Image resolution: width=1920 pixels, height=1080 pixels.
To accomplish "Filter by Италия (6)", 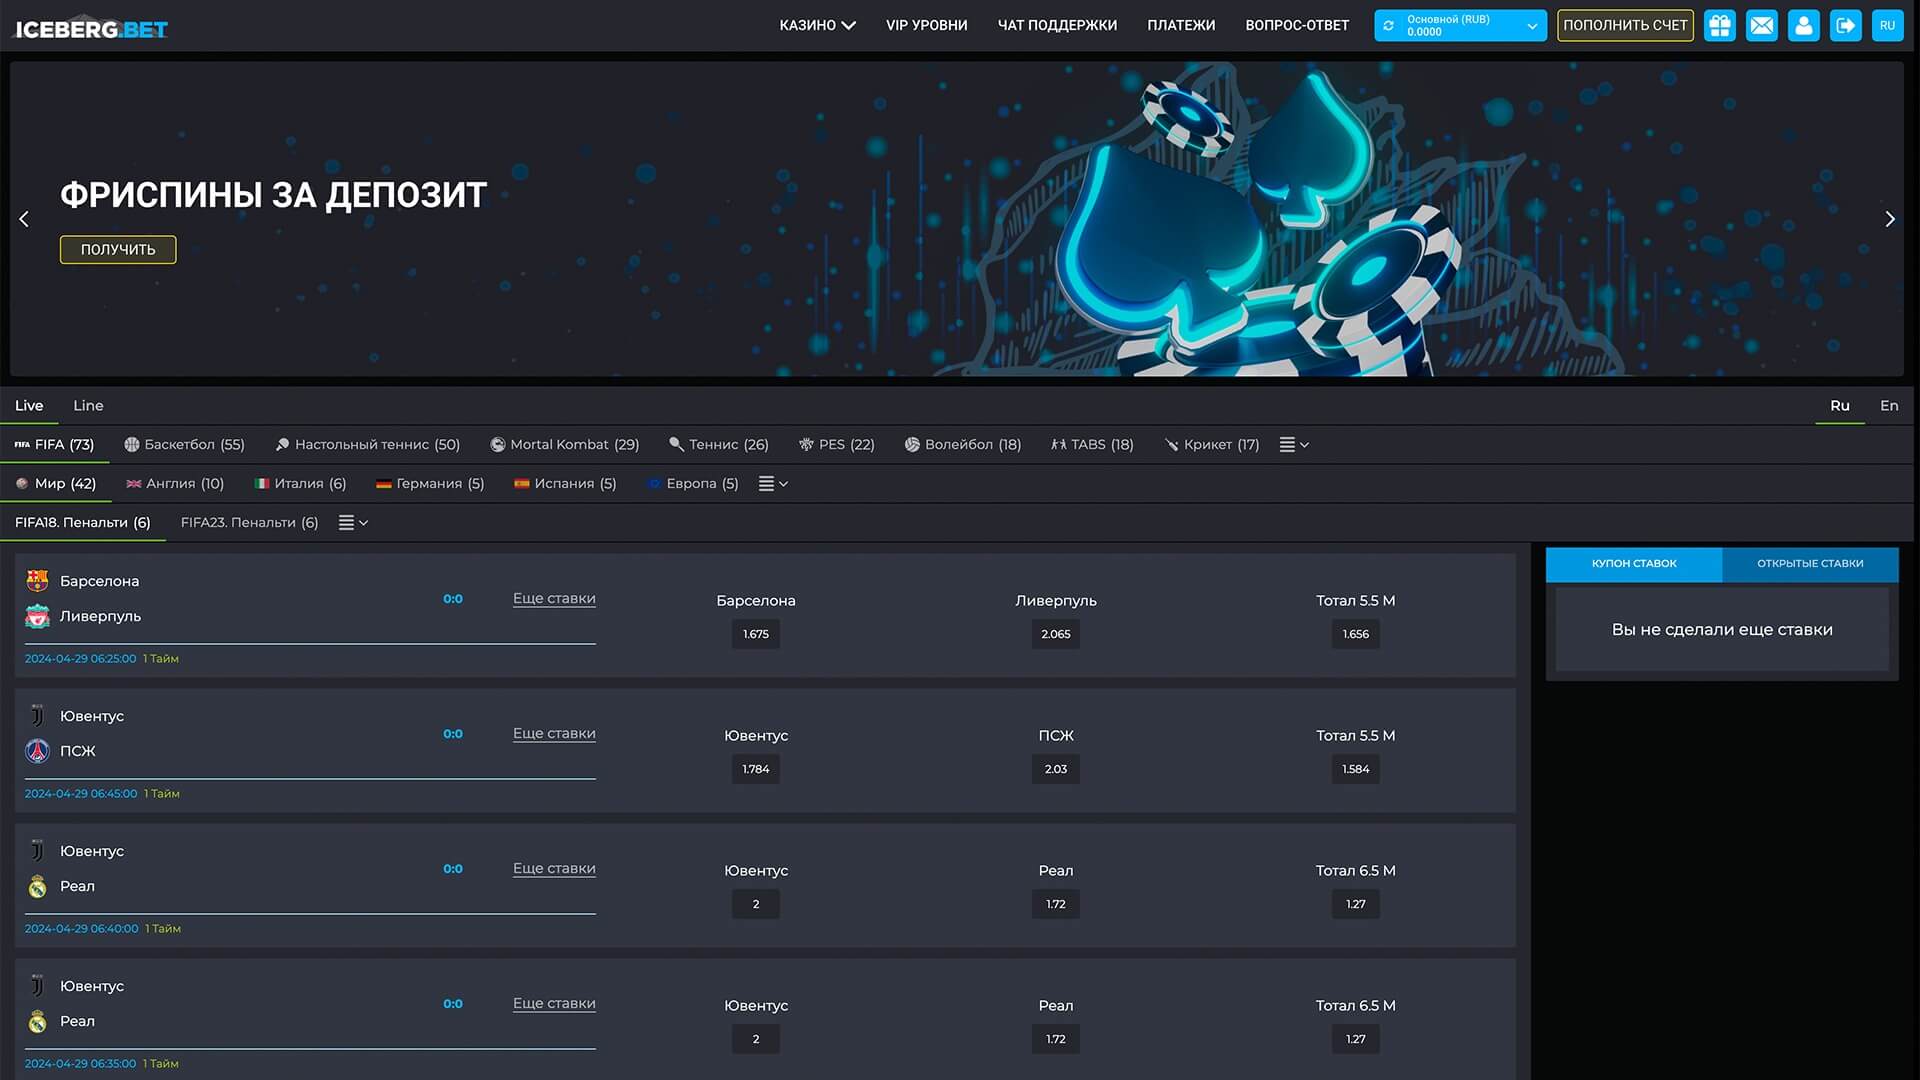I will [x=300, y=484].
